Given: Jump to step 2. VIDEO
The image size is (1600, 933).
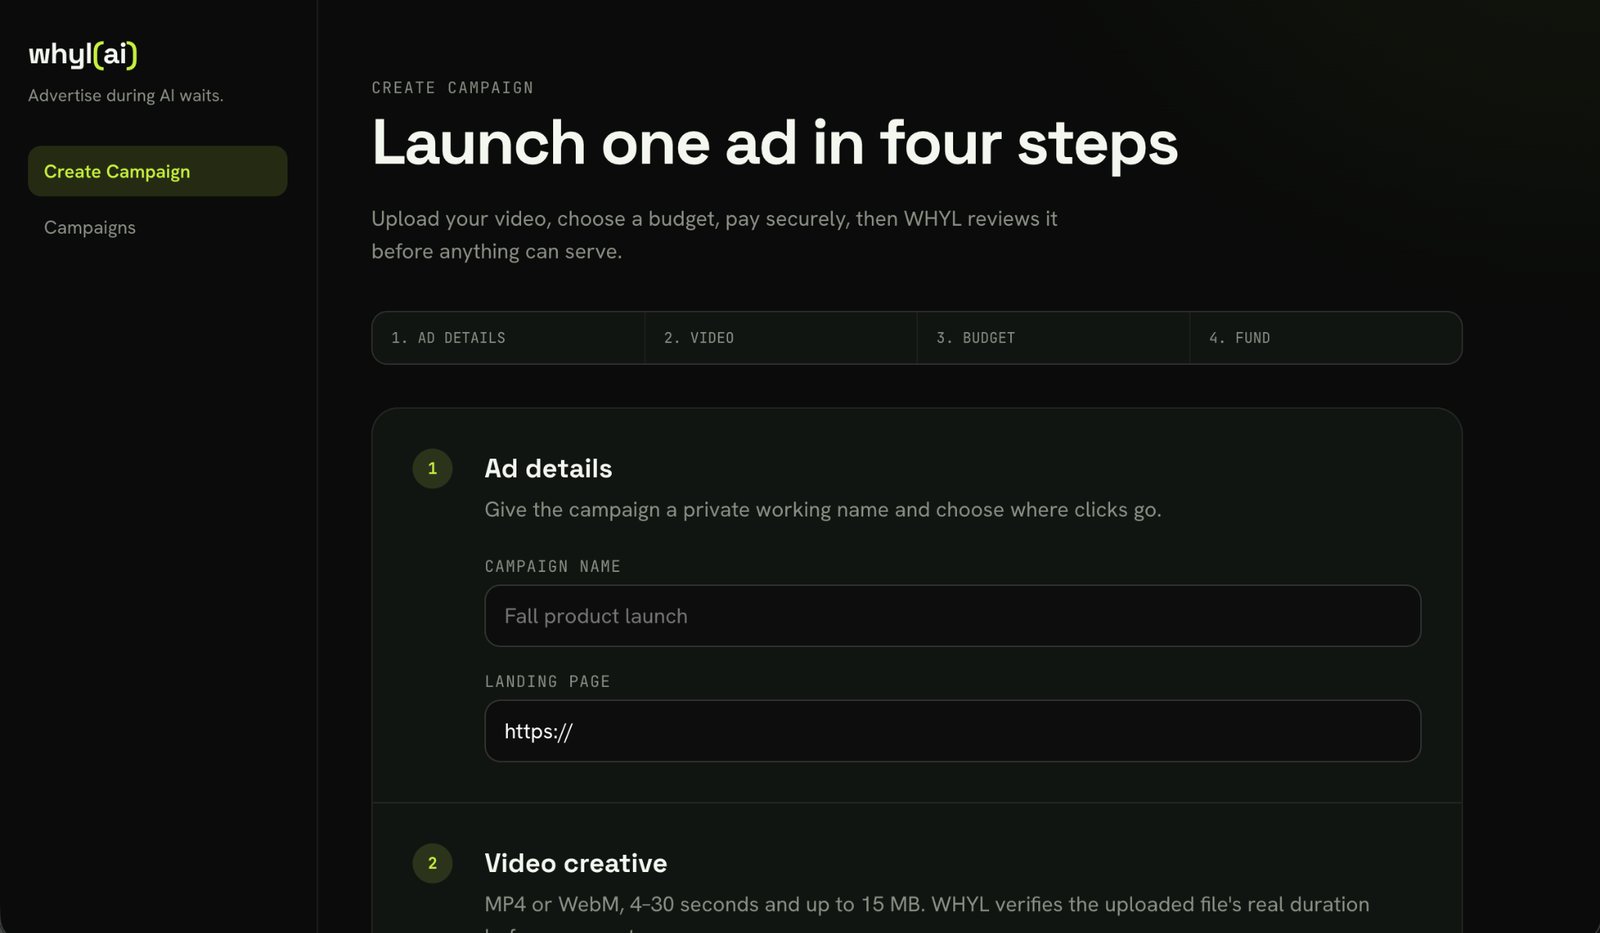Looking at the screenshot, I should click(781, 338).
